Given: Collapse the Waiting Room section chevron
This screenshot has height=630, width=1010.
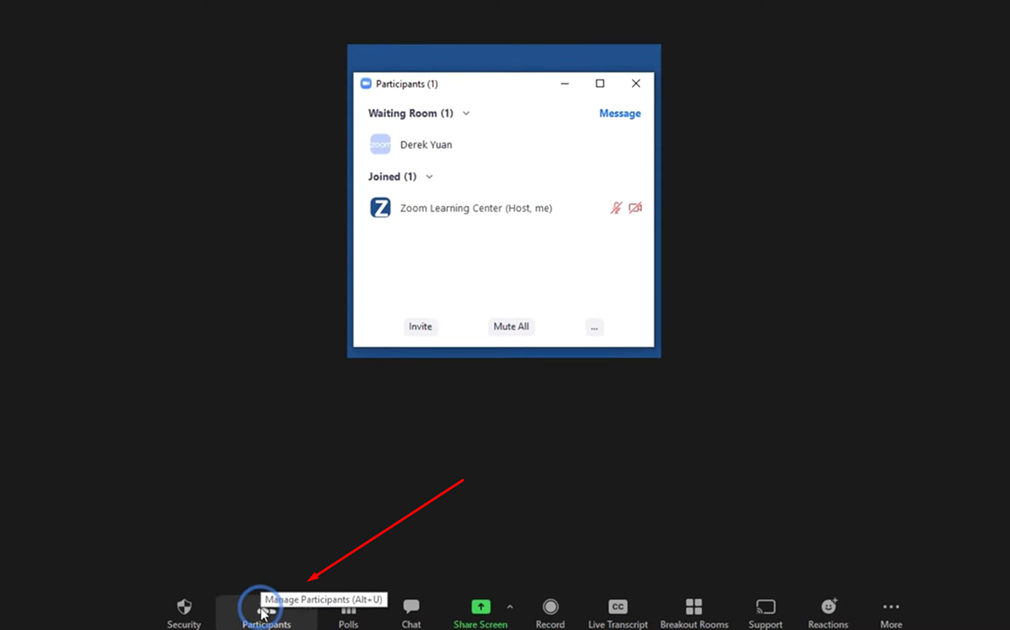Looking at the screenshot, I should click(466, 114).
